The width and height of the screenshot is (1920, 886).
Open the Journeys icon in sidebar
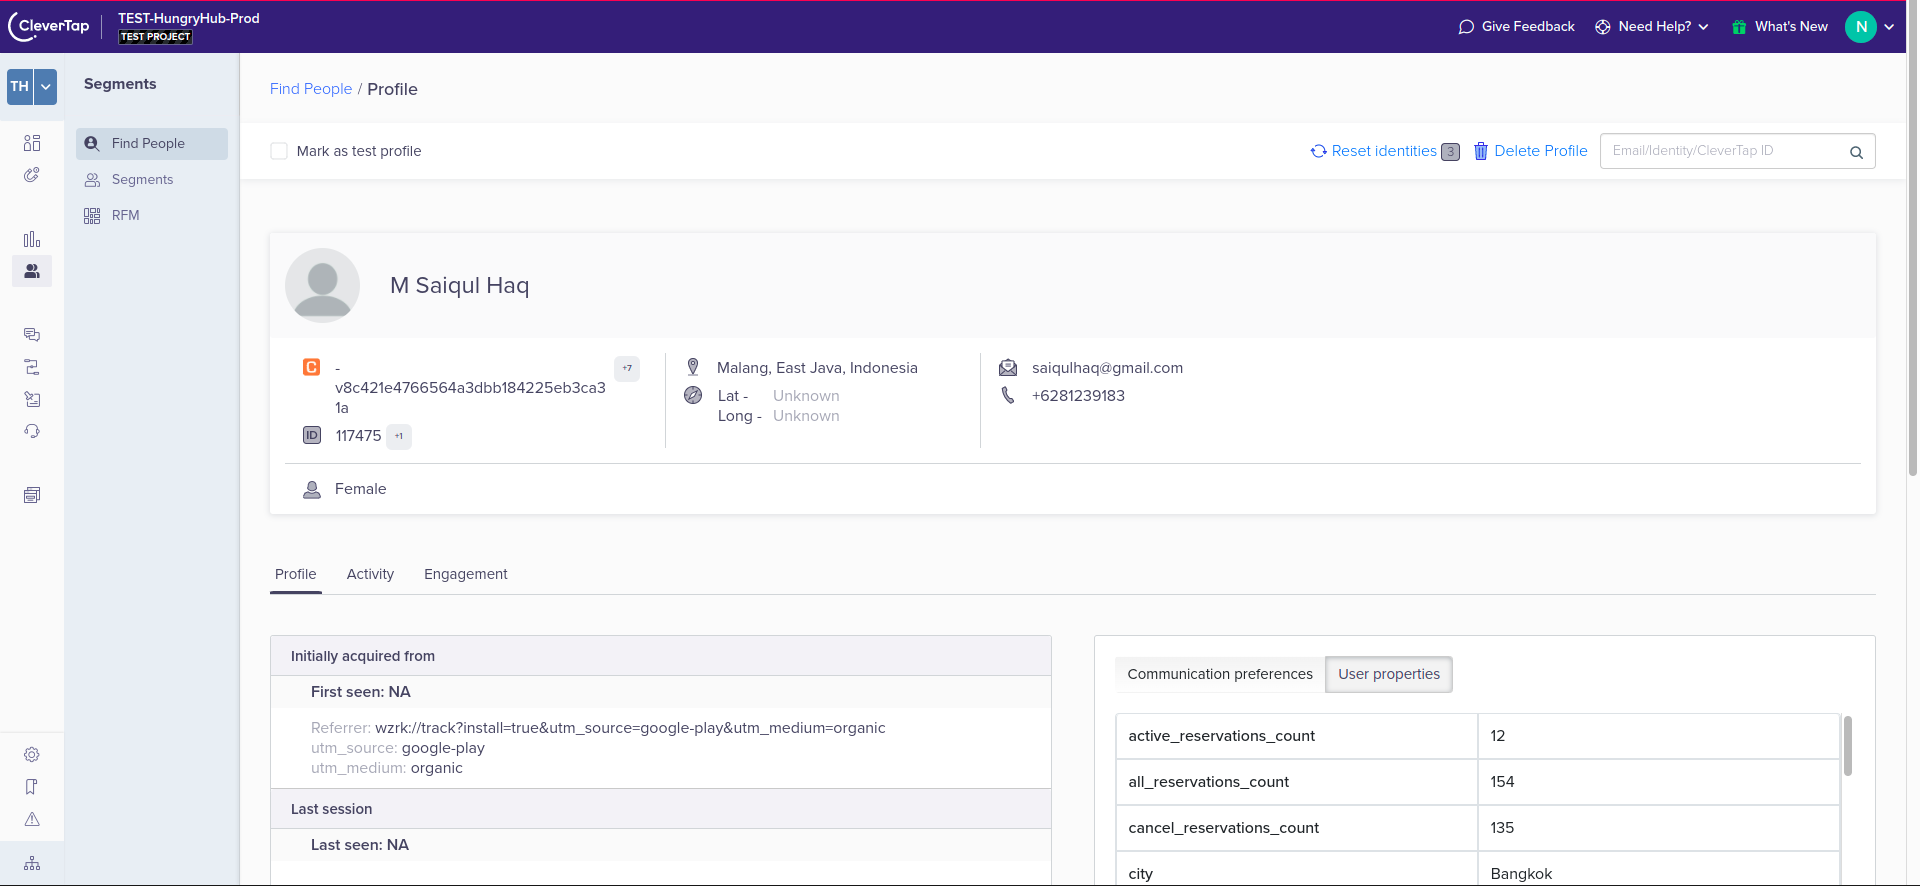32,367
